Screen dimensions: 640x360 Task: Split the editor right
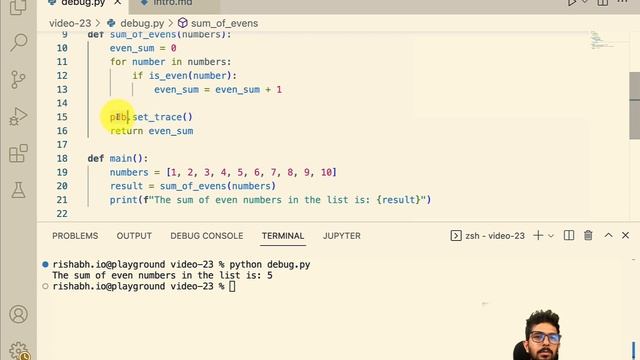(603, 3)
